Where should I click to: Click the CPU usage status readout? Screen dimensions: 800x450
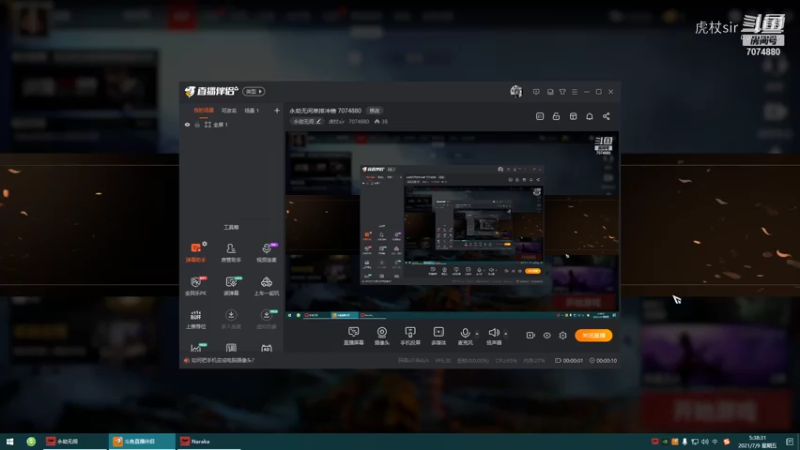pyautogui.click(x=506, y=360)
